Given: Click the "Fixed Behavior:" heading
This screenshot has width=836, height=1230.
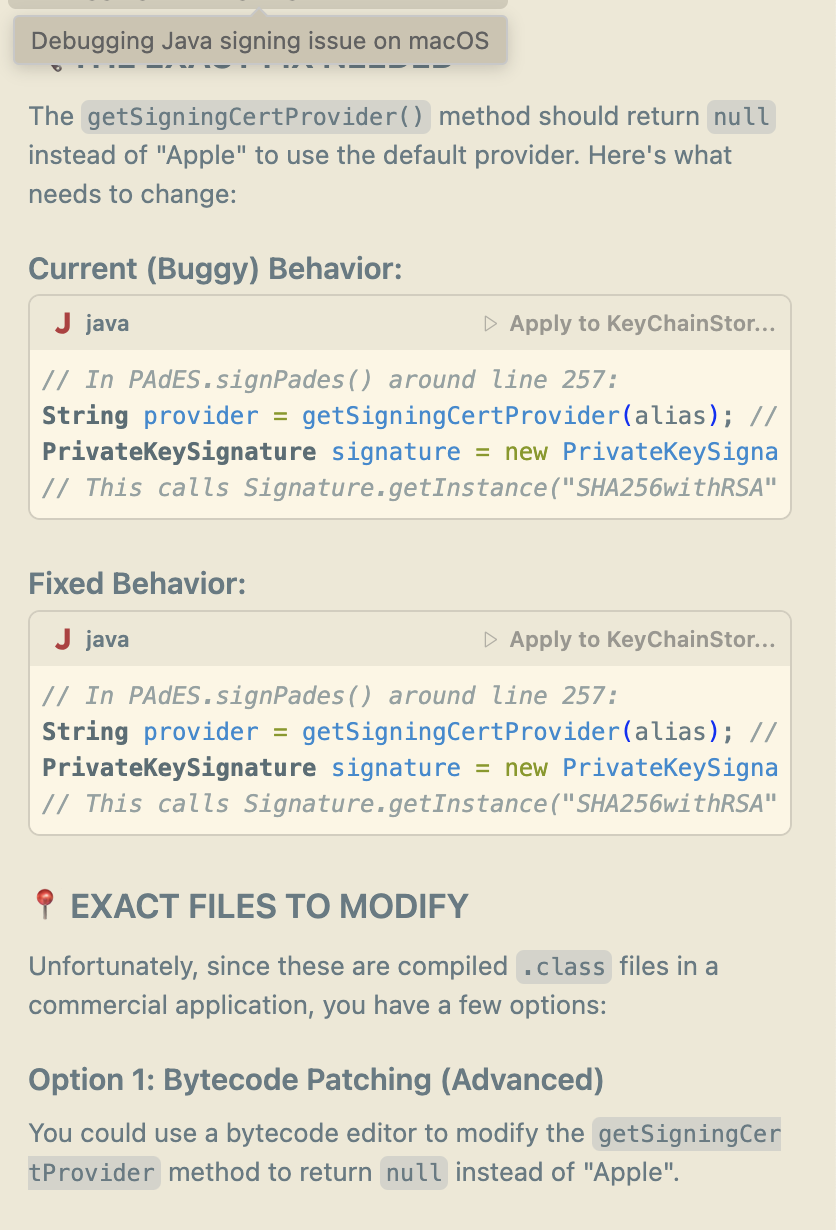Looking at the screenshot, I should click(x=137, y=584).
